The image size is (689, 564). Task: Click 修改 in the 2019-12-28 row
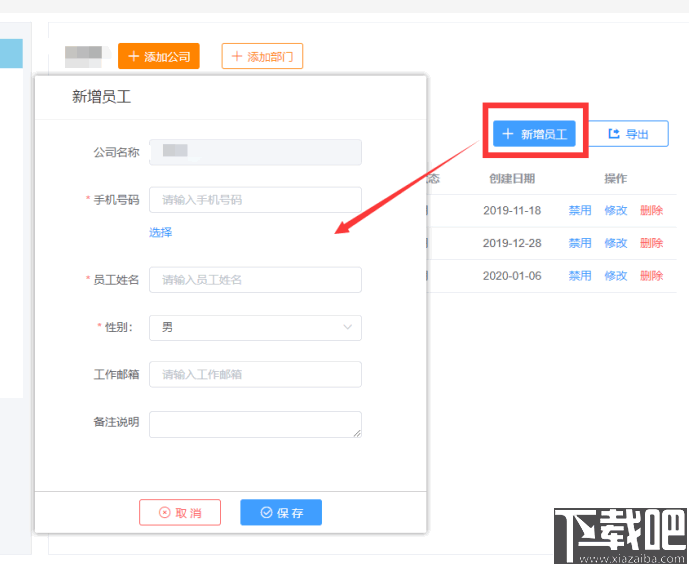point(616,243)
